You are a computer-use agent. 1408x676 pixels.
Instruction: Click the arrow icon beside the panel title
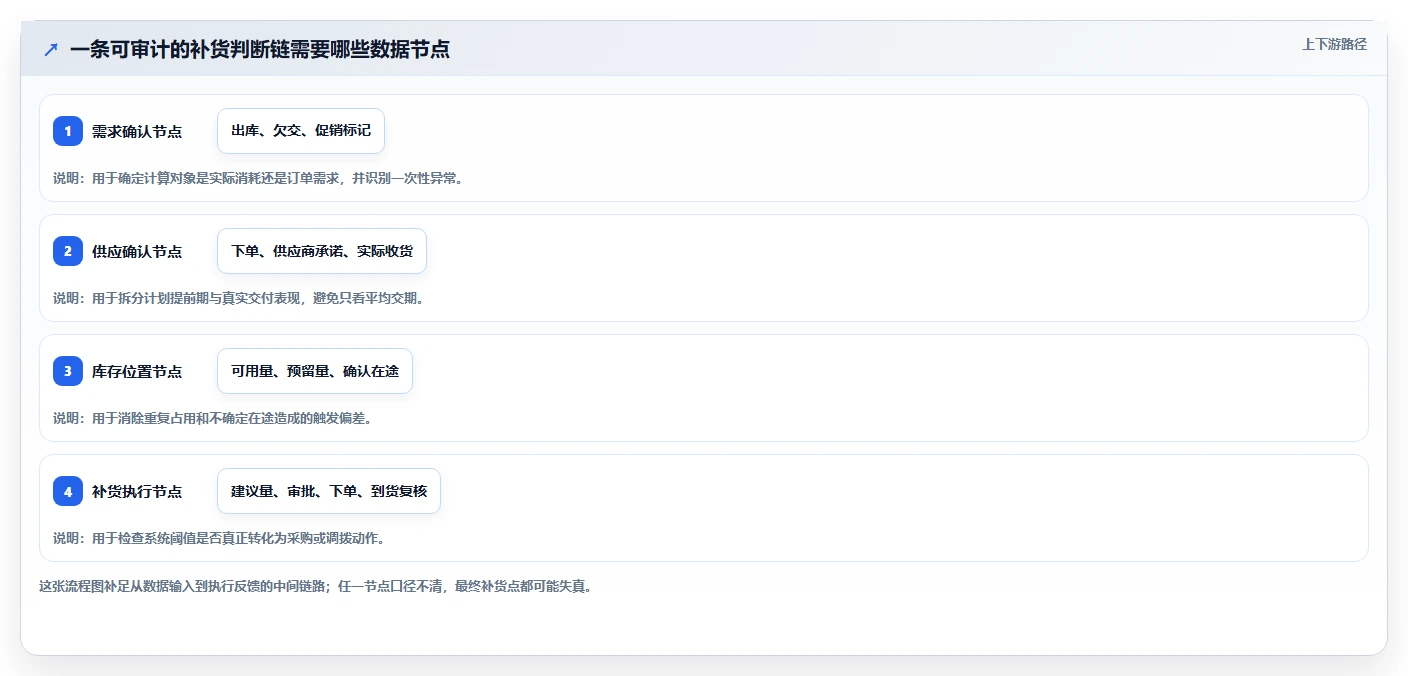pos(51,50)
